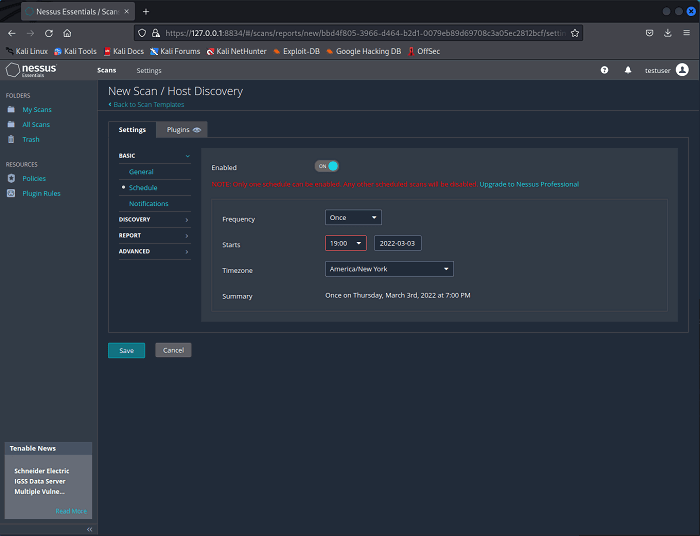Open the Google Hacking DB bookmark
700x536 pixels.
pyautogui.click(x=363, y=51)
